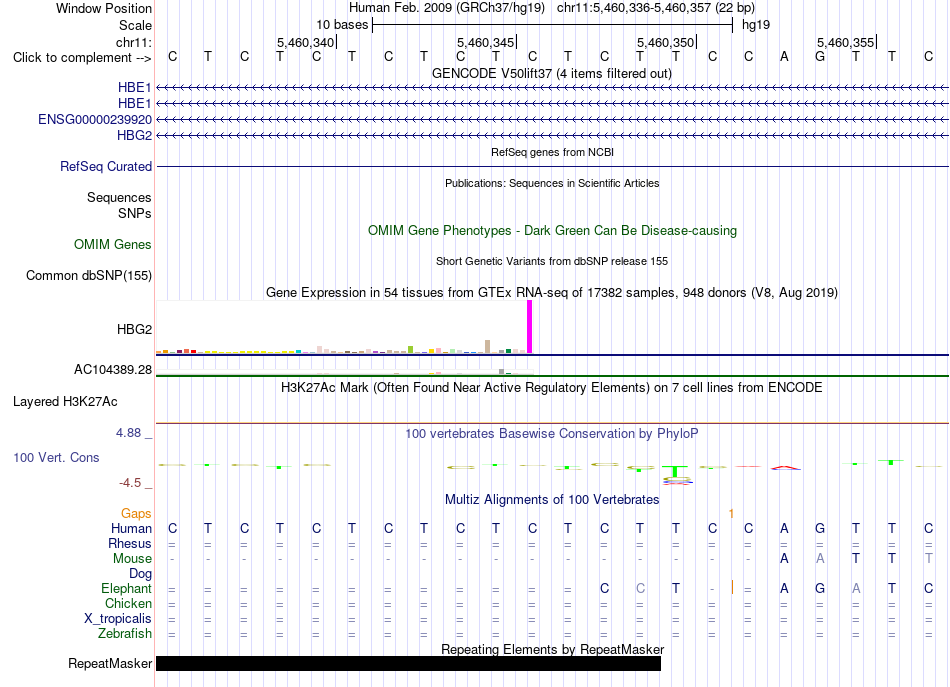Click the orange '1' in the Gaps row
The image size is (950, 687).
731,514
